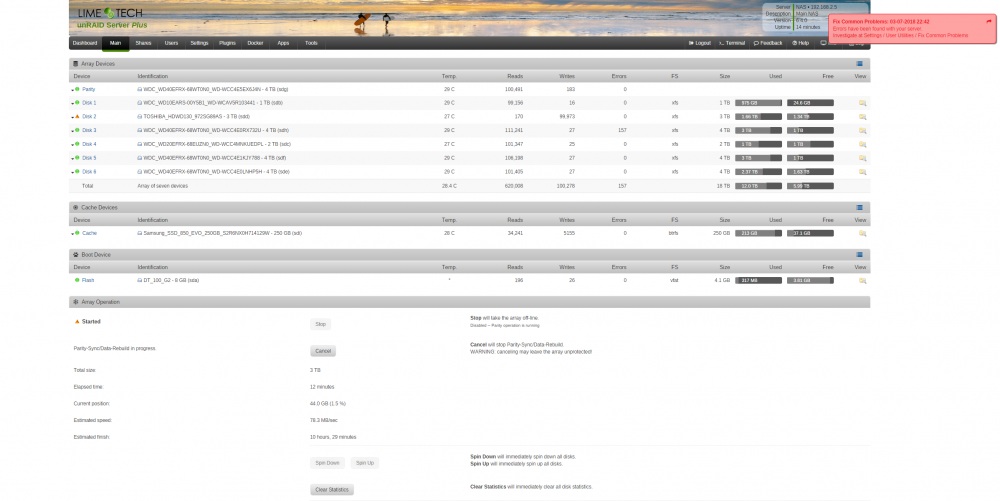Click disk icon beside the Samsung_SSD_850_EVO identification

point(140,233)
